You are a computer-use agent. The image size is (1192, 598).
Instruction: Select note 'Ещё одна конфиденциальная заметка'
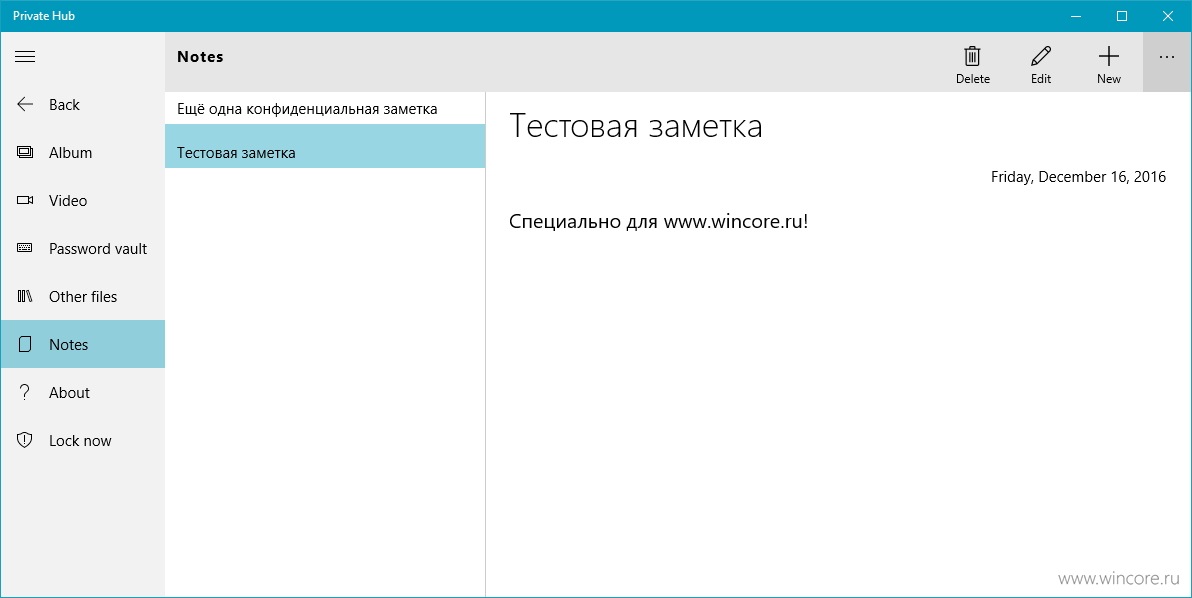coord(325,109)
